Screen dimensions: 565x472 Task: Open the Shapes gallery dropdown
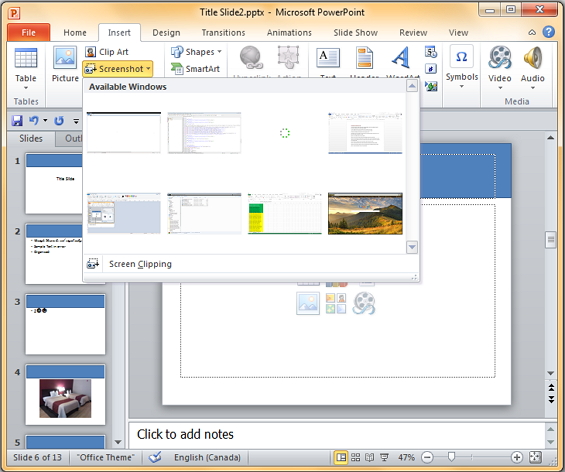196,52
